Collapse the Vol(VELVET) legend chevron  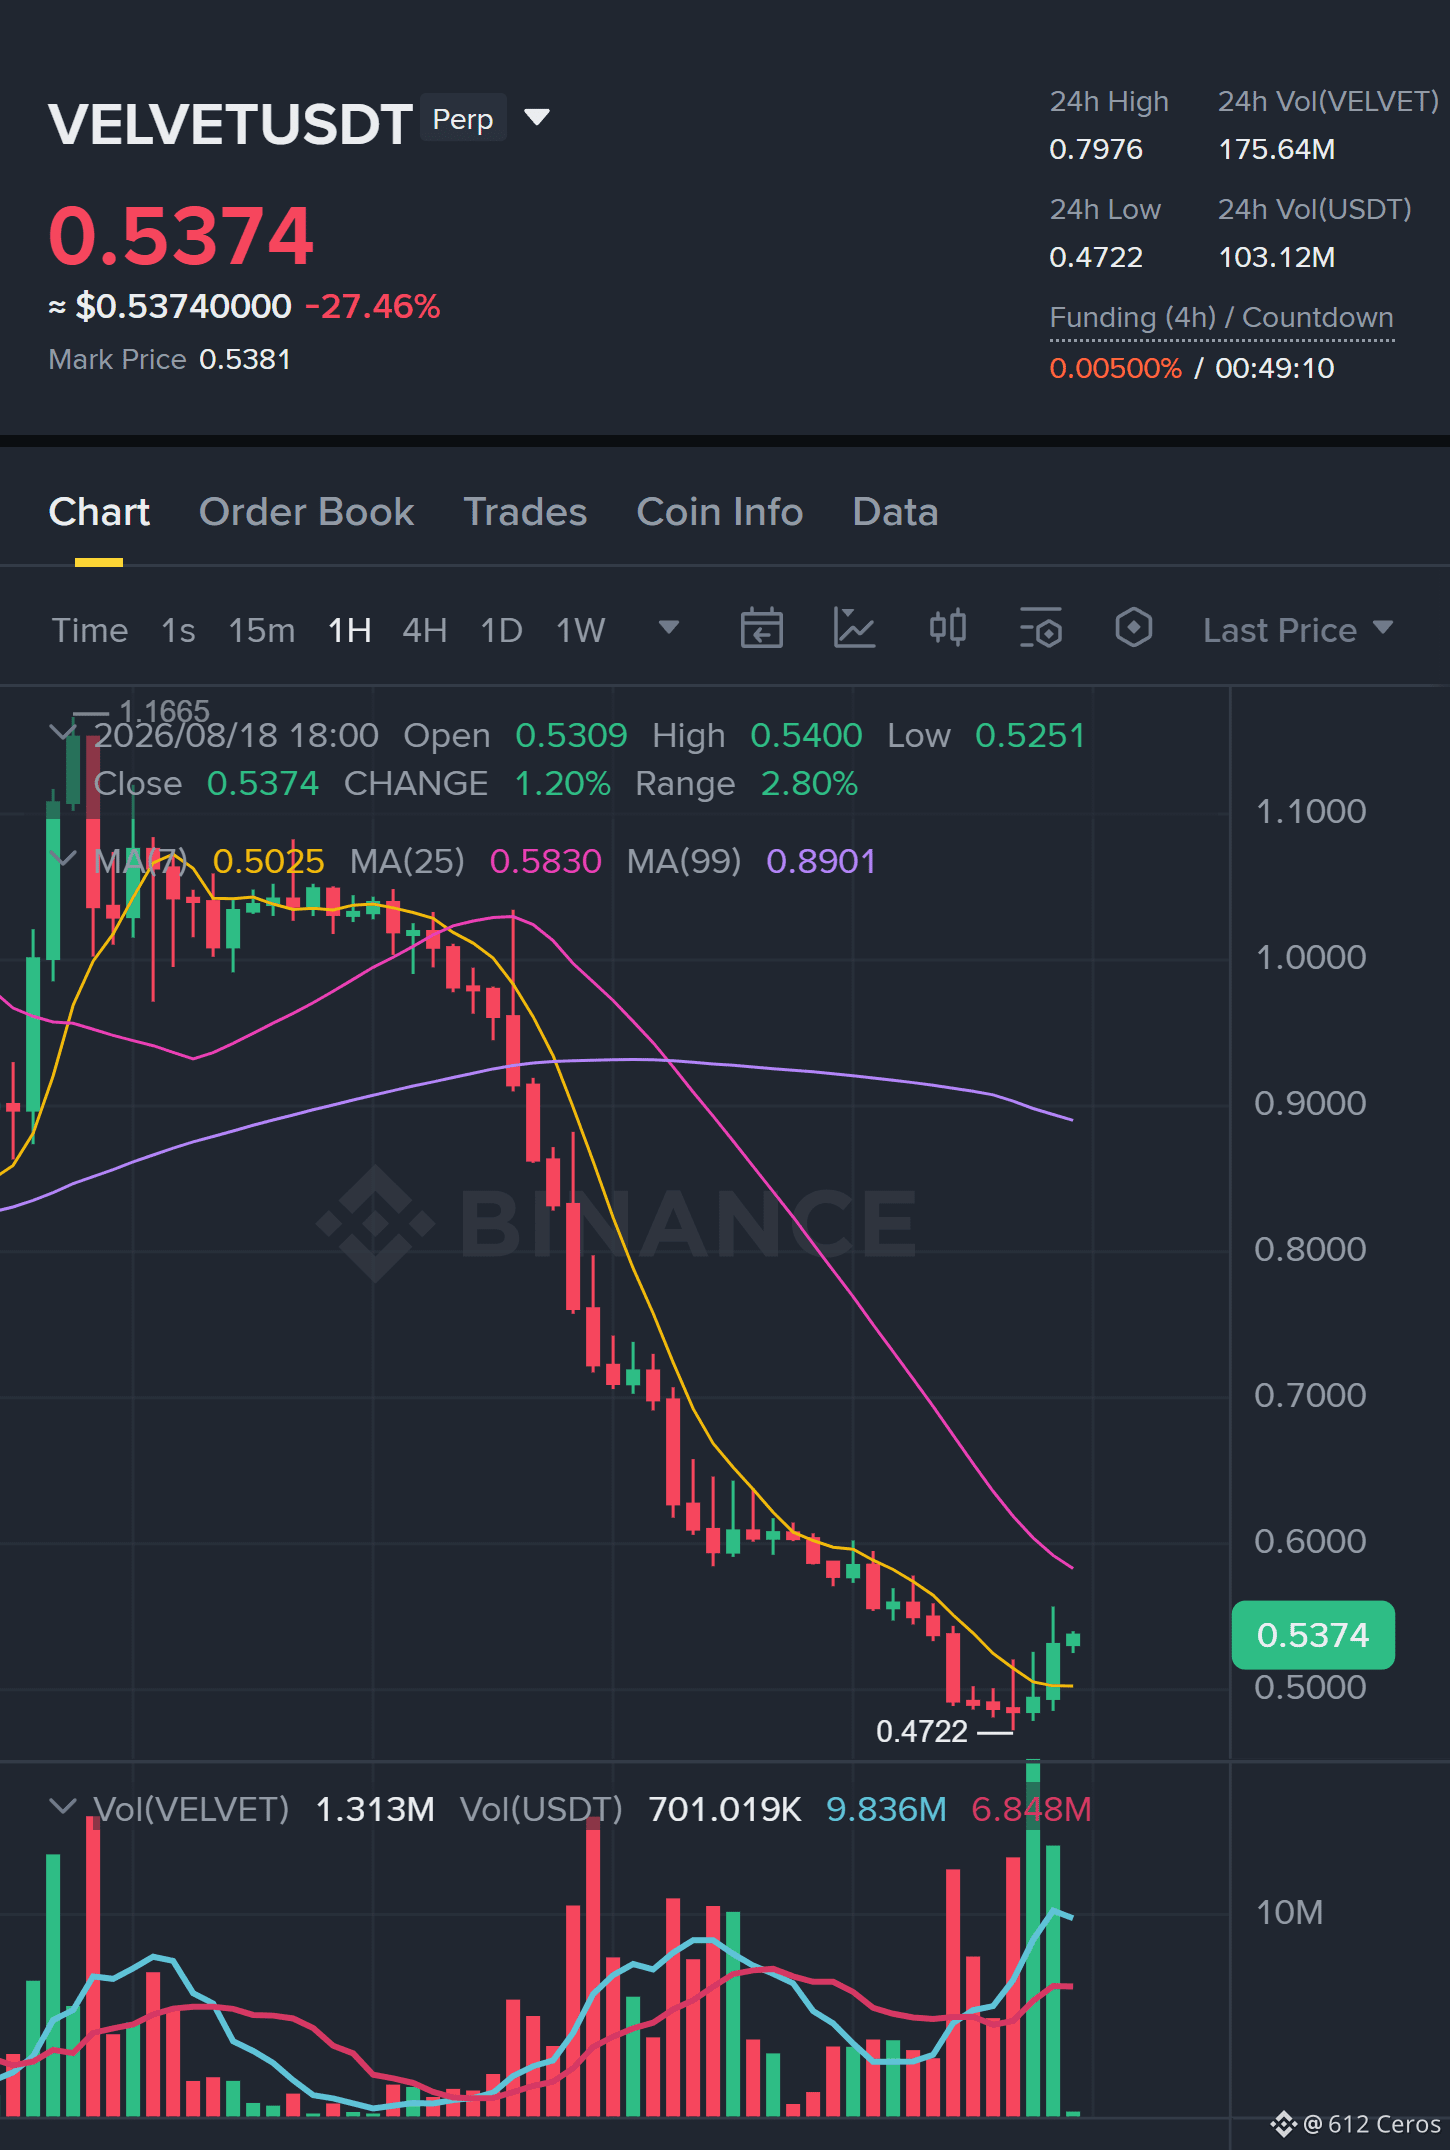coord(63,1806)
